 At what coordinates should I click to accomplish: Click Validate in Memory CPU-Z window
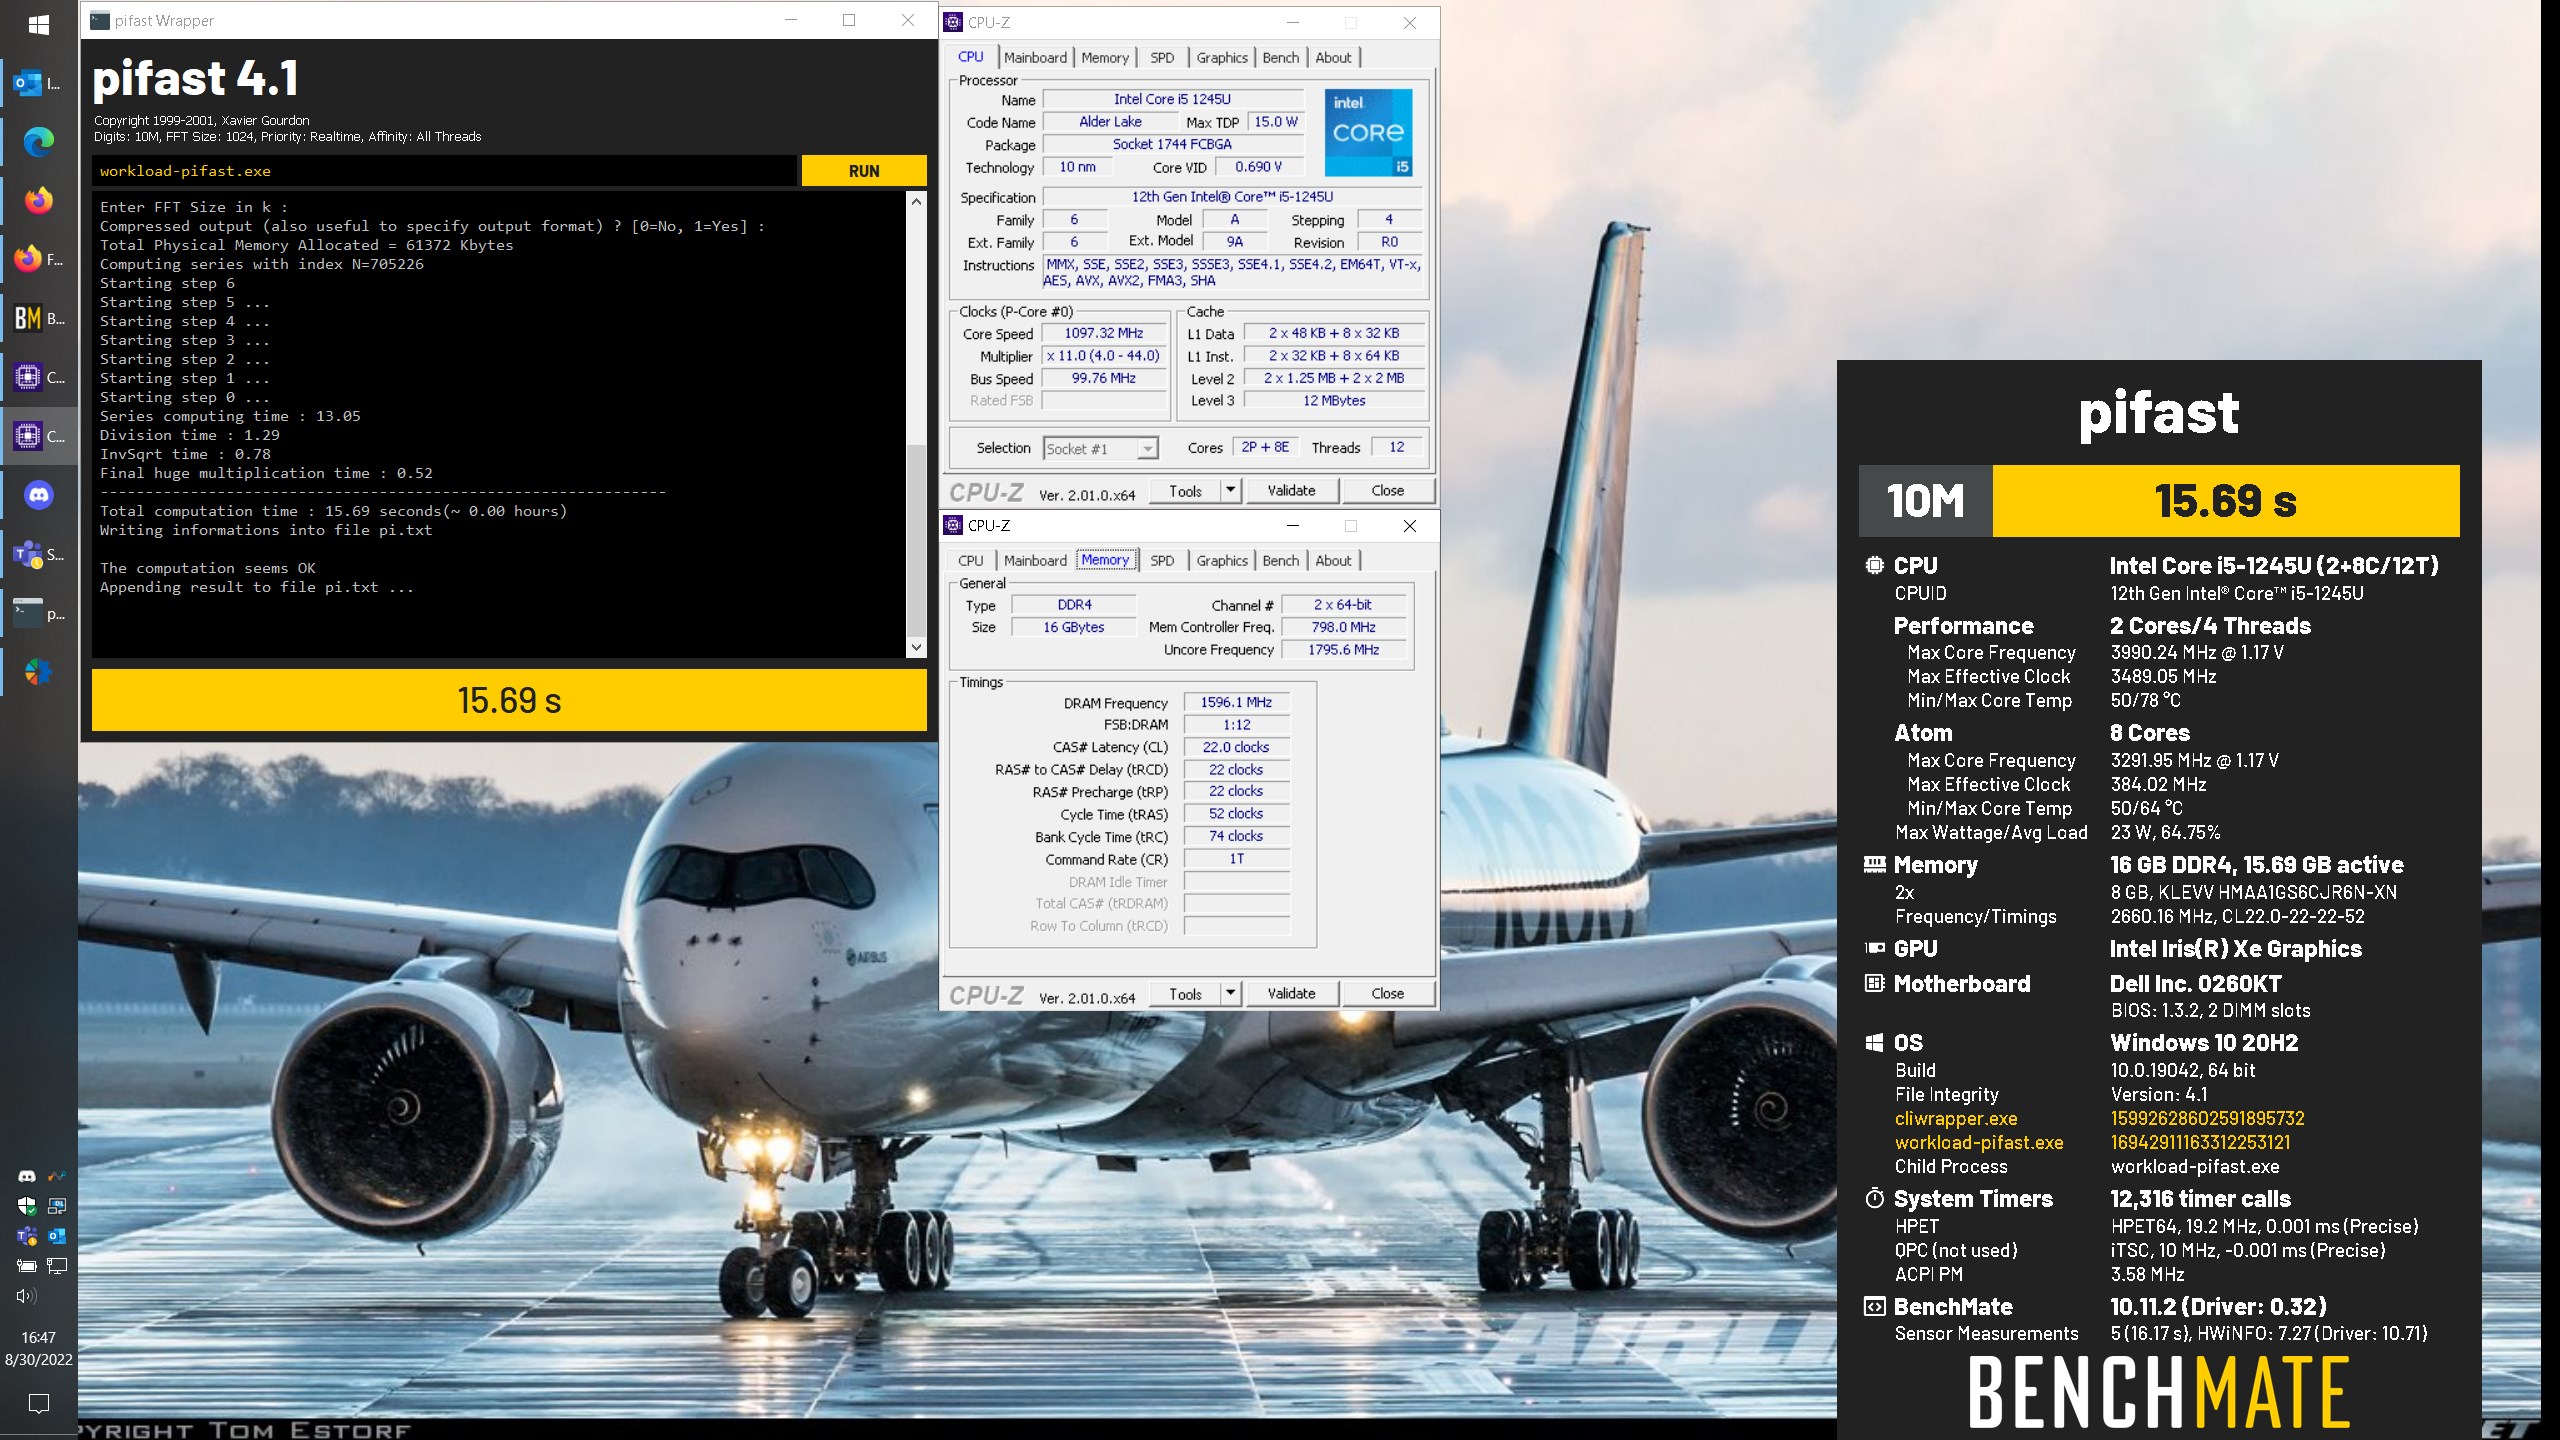point(1291,993)
